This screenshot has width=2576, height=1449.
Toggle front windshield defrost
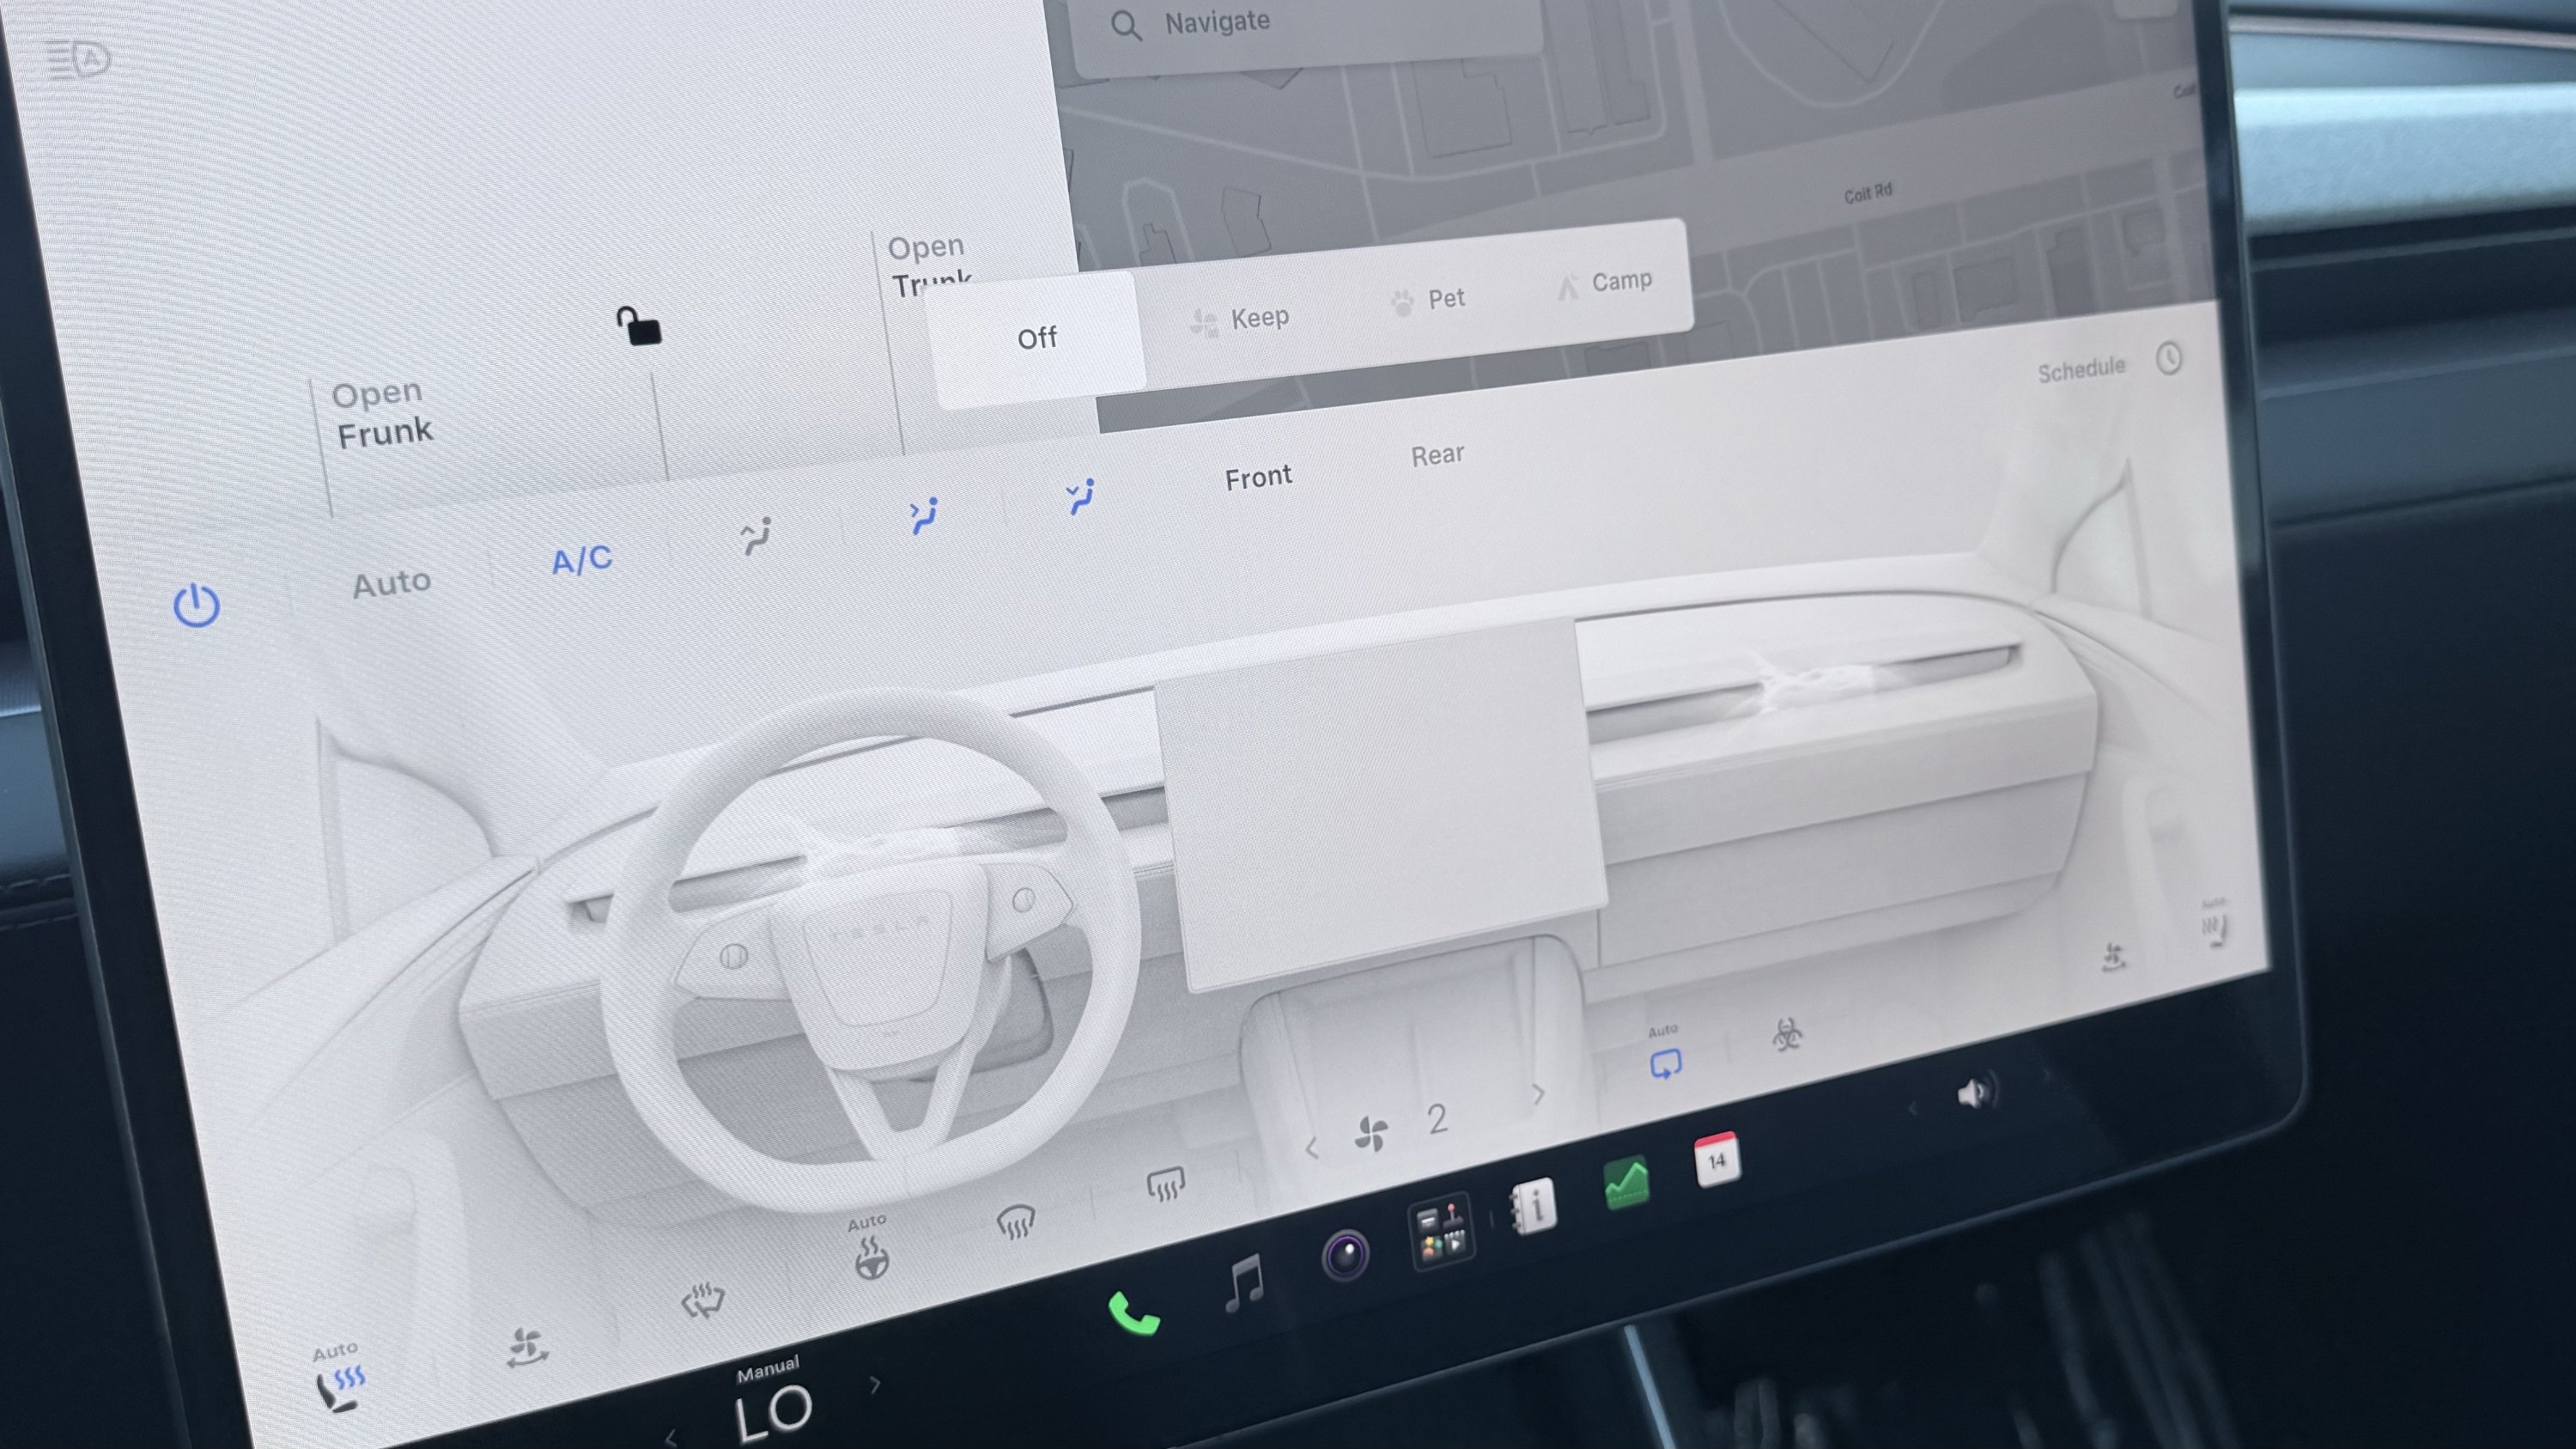pos(1016,1221)
